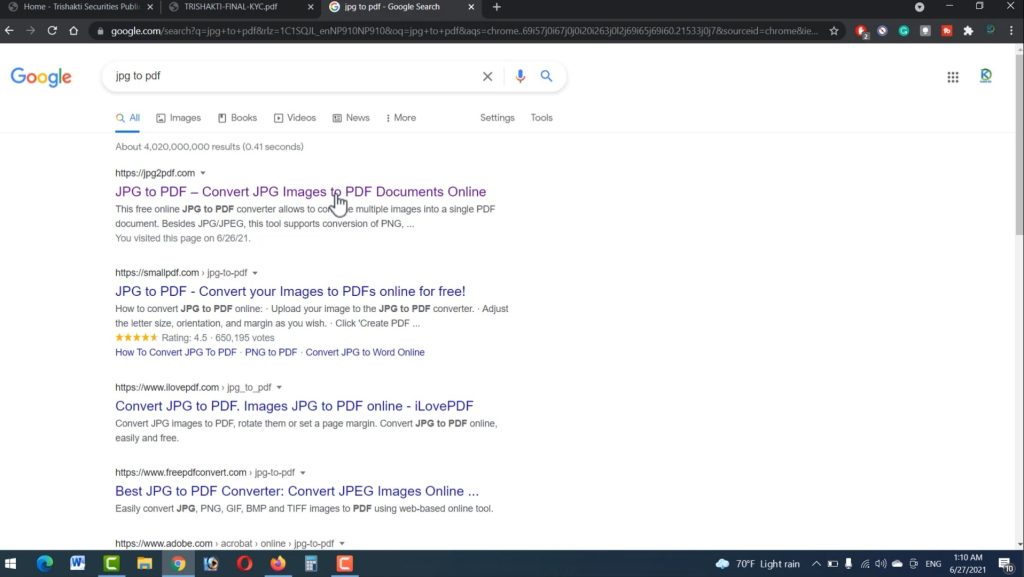
Task: Open the More search filters menu
Action: click(x=401, y=117)
